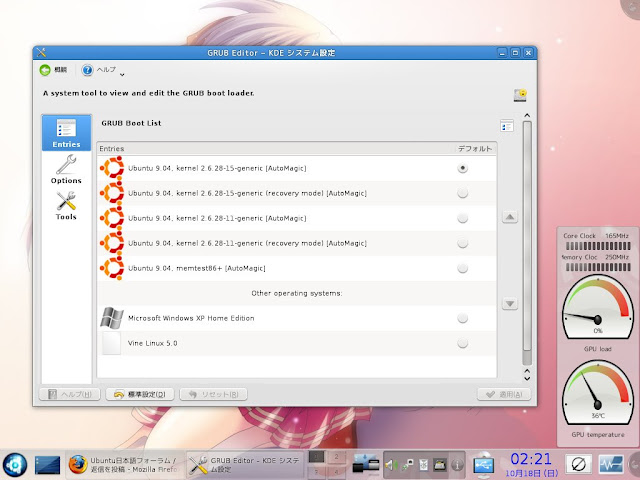This screenshot has width=640, height=480.
Task: Select Ubuntu 9.04 memtest86+ row
Action: click(297, 268)
